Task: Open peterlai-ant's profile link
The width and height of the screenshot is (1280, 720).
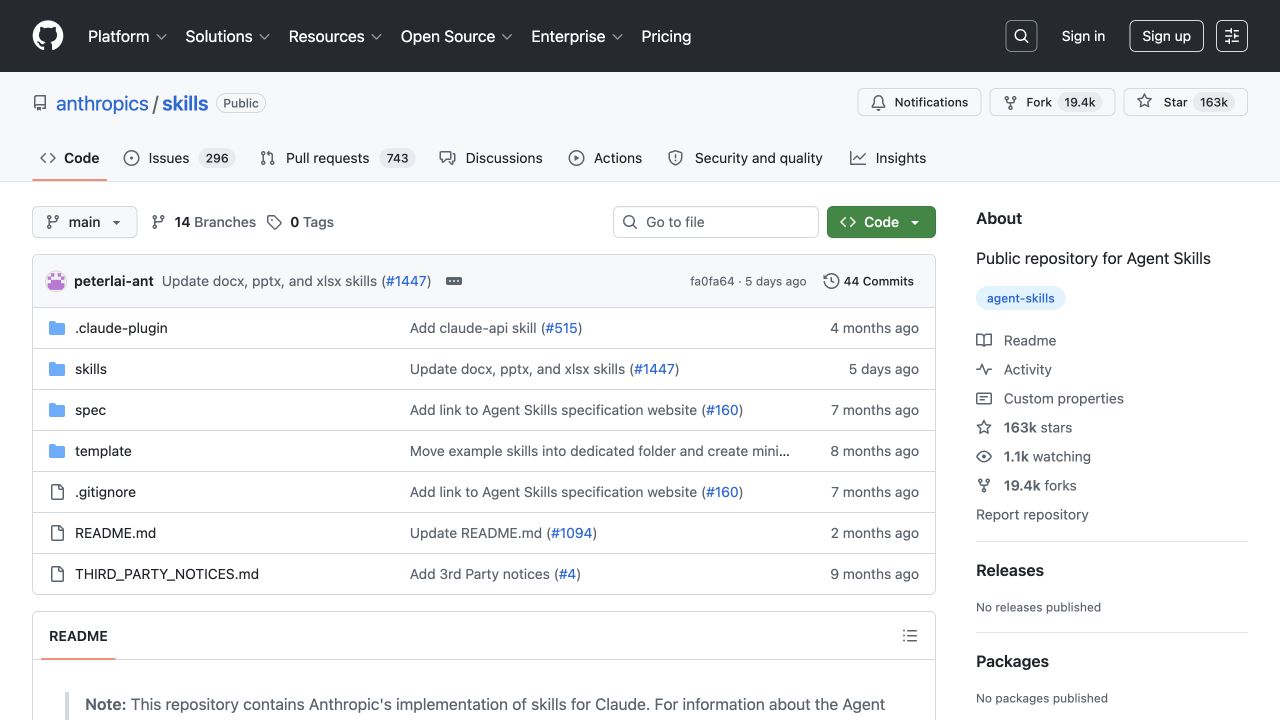Action: 114,281
